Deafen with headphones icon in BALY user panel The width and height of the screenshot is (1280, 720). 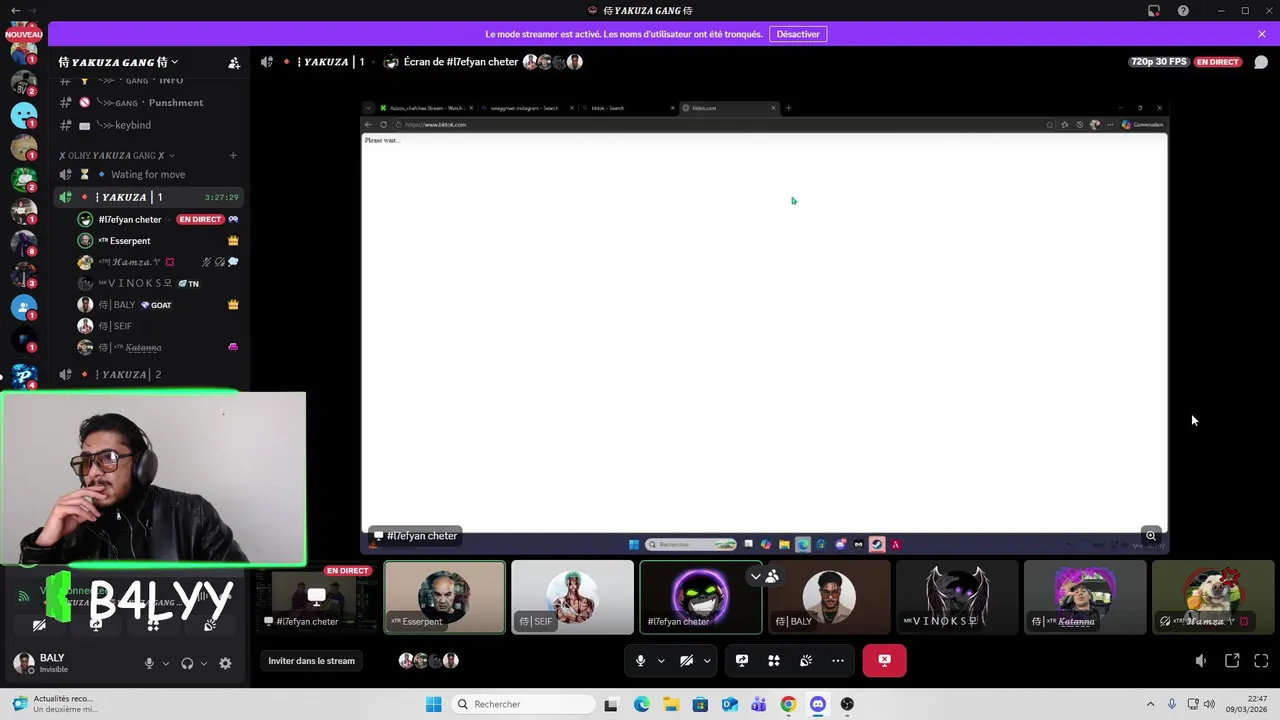[187, 663]
